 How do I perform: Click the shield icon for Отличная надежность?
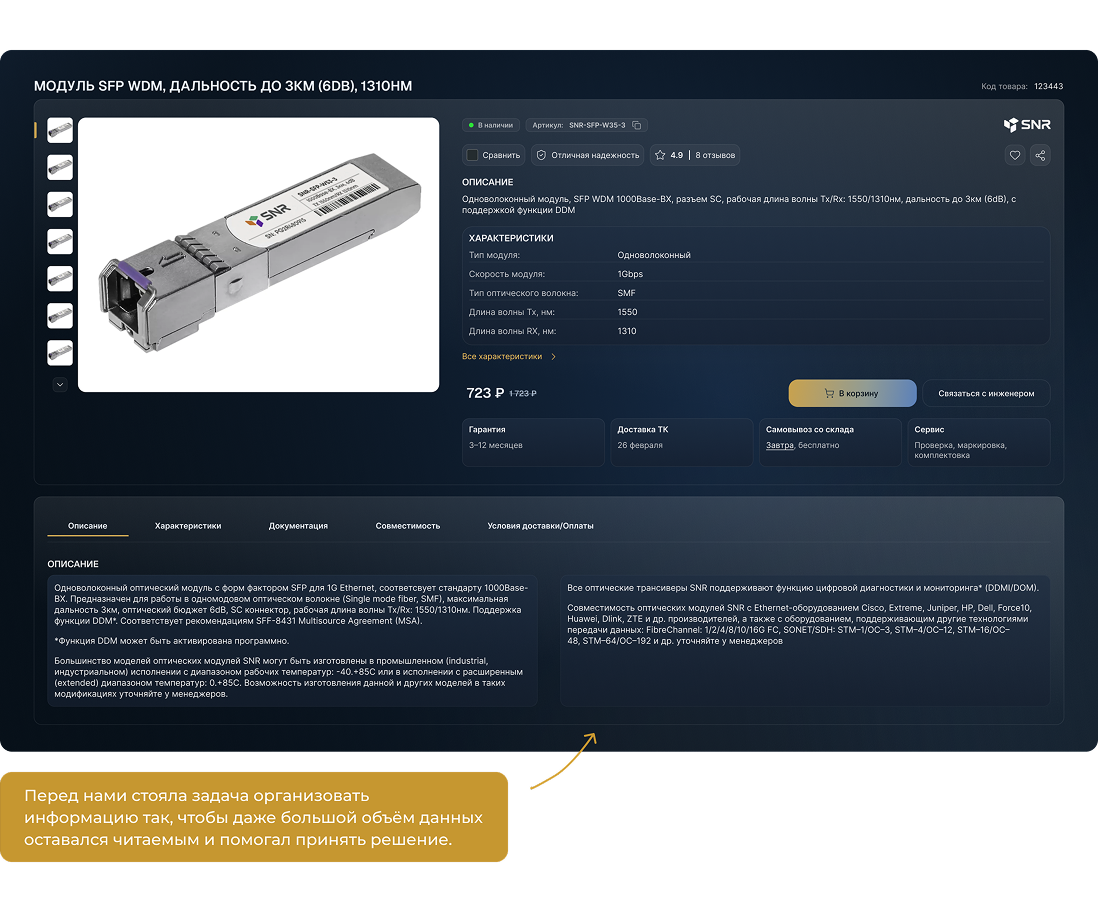click(541, 156)
